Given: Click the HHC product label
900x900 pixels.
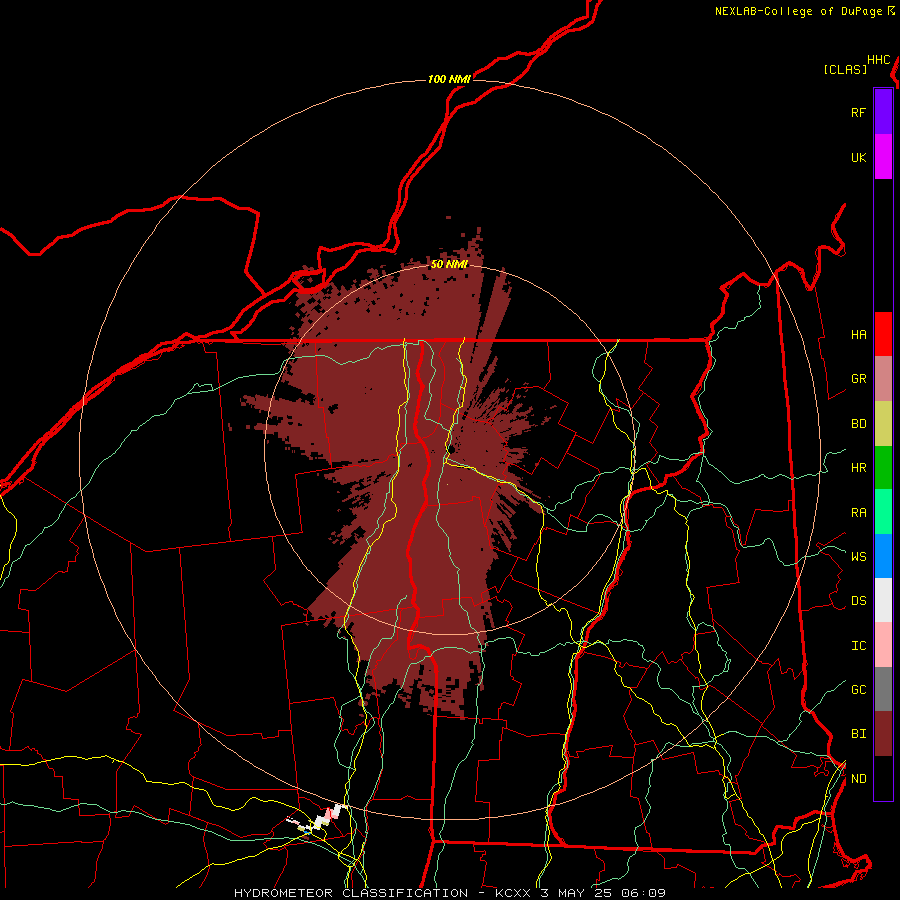Looking at the screenshot, I should pyautogui.click(x=878, y=60).
